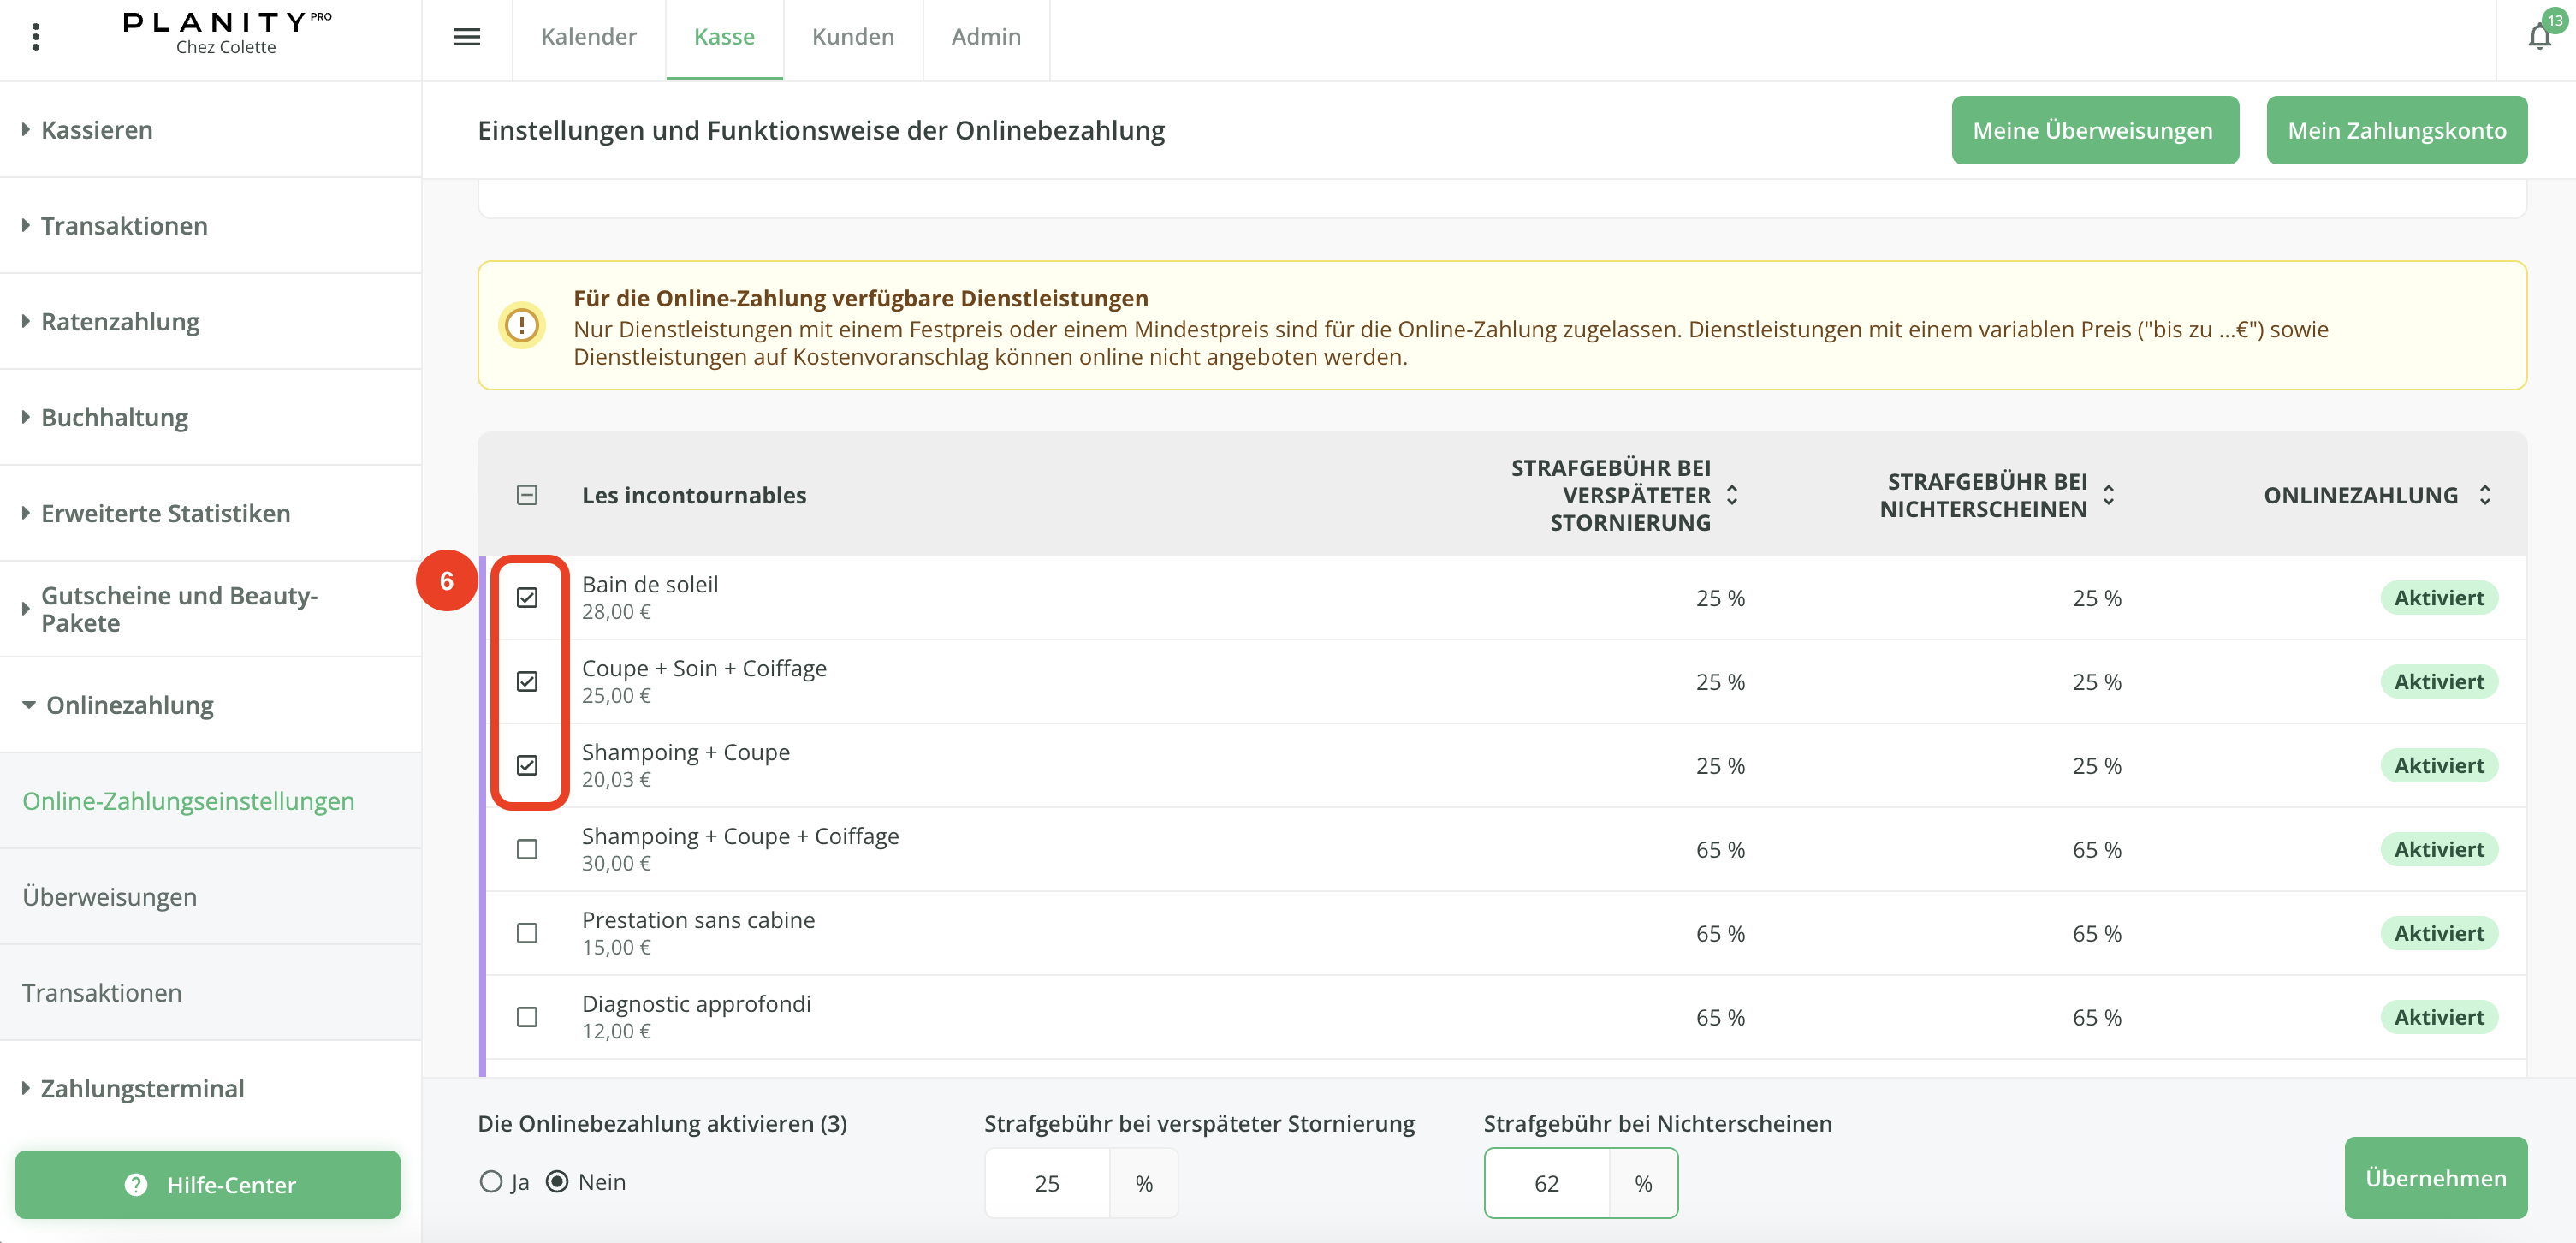Collapse the Onlinezahlung sidebar section
This screenshot has height=1243, width=2576.
tap(130, 705)
